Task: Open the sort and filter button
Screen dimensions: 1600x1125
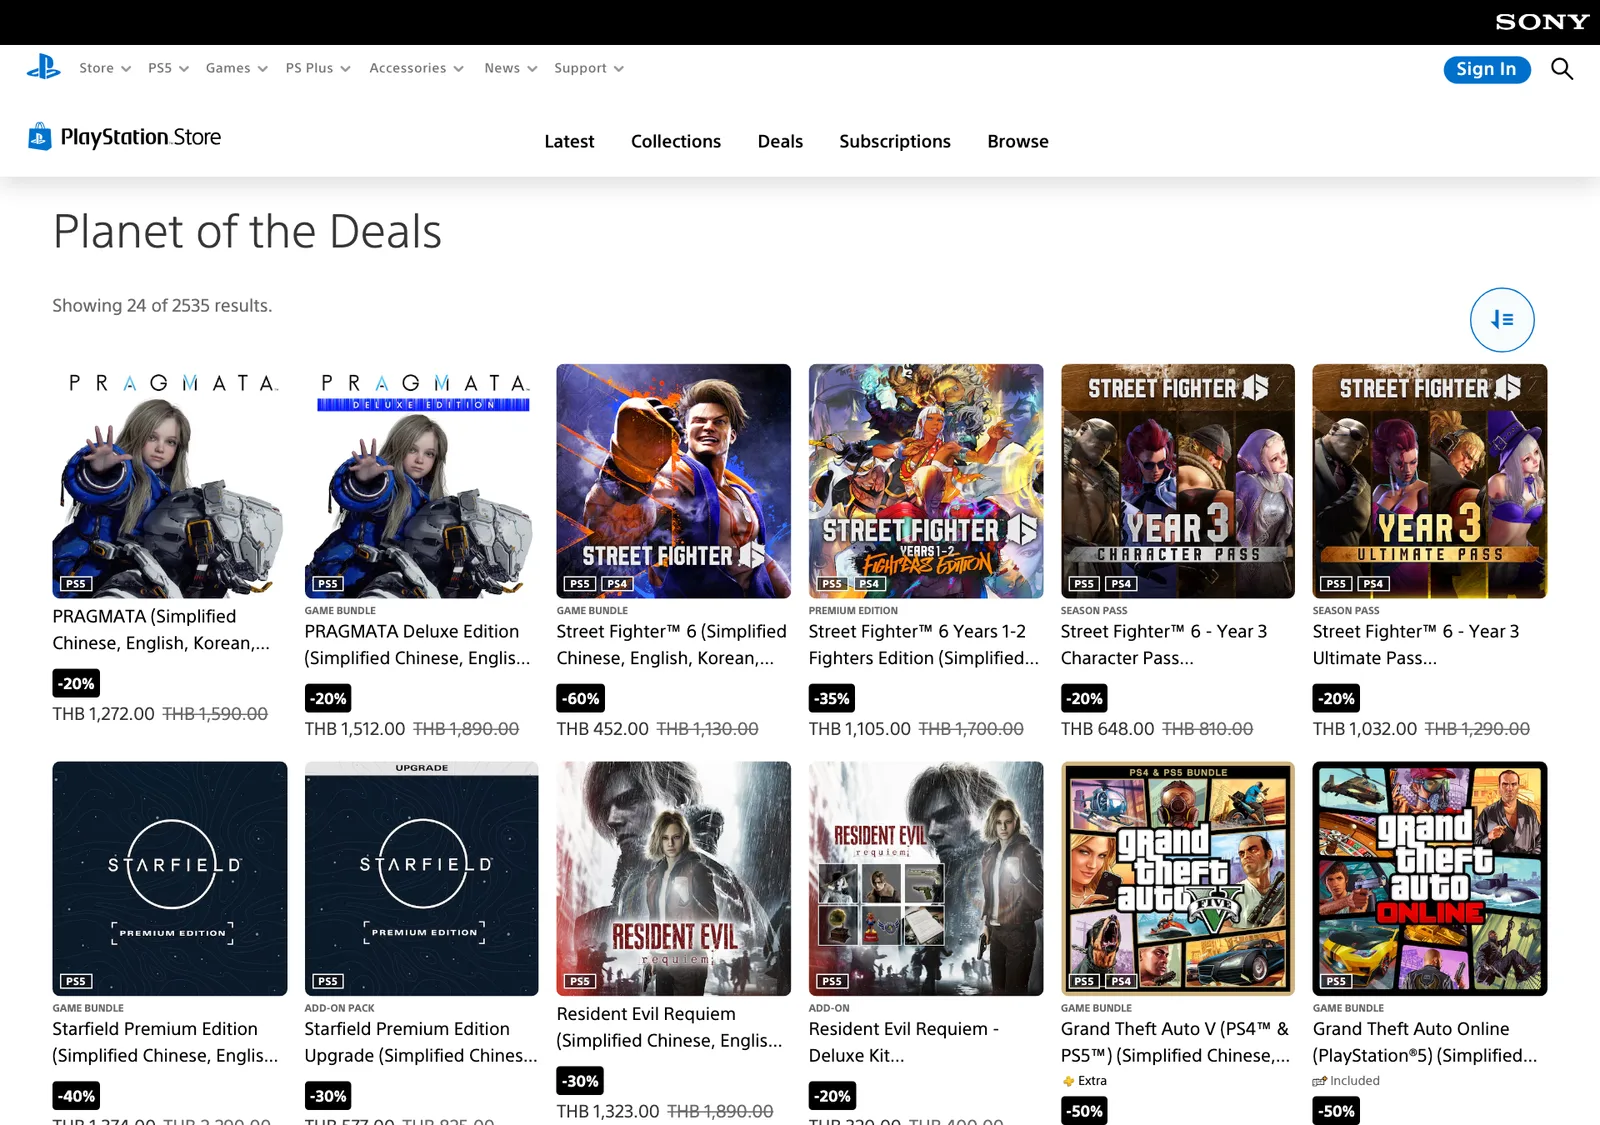Action: 1502,320
